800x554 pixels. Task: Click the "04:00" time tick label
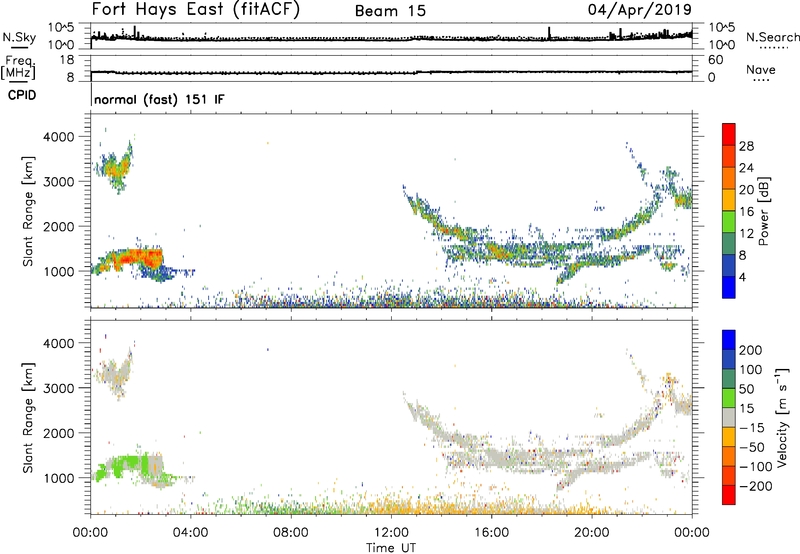[190, 533]
